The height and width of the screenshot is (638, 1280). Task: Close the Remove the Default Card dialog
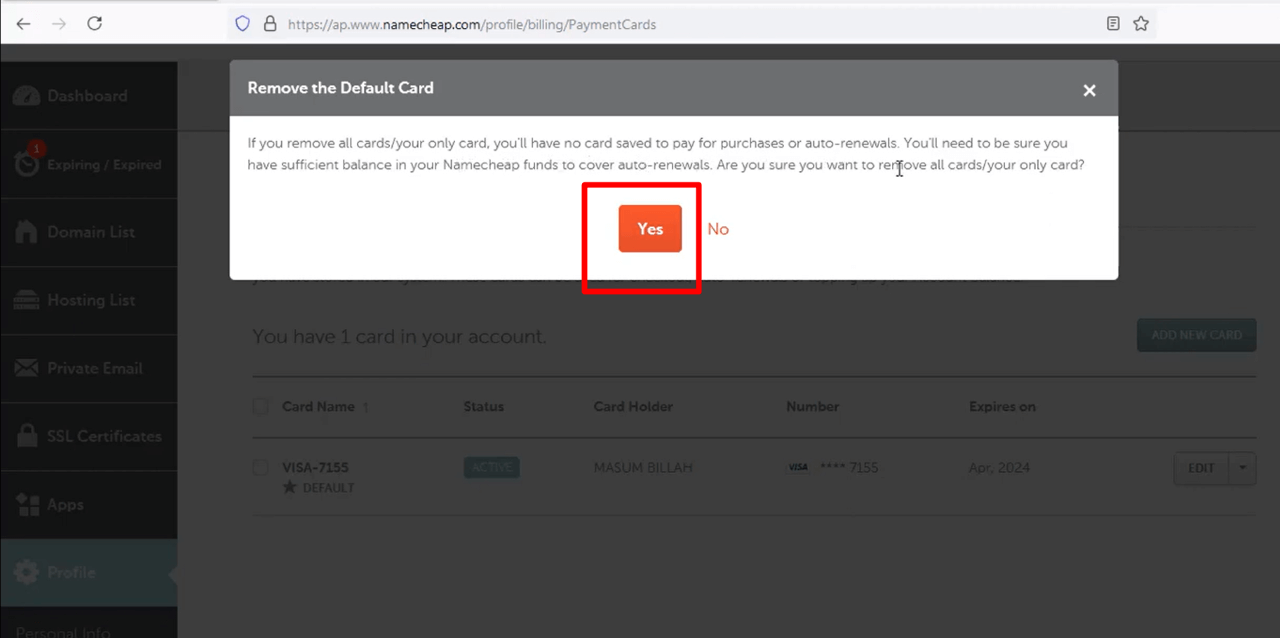tap(1089, 90)
